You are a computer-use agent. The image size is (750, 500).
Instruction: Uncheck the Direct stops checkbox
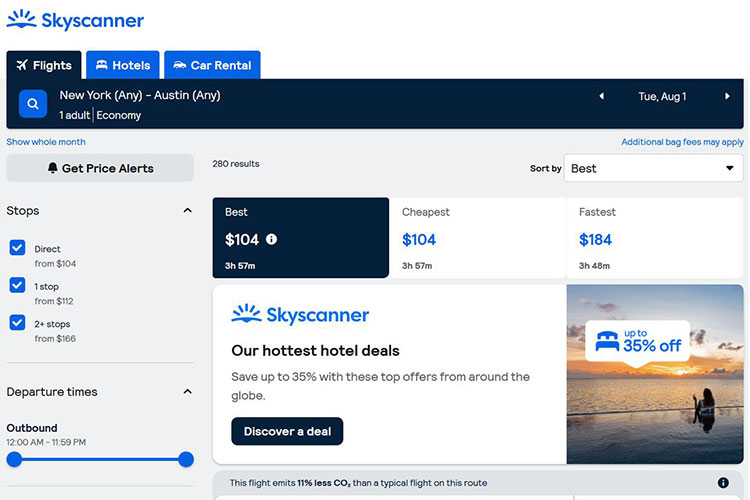coord(17,247)
